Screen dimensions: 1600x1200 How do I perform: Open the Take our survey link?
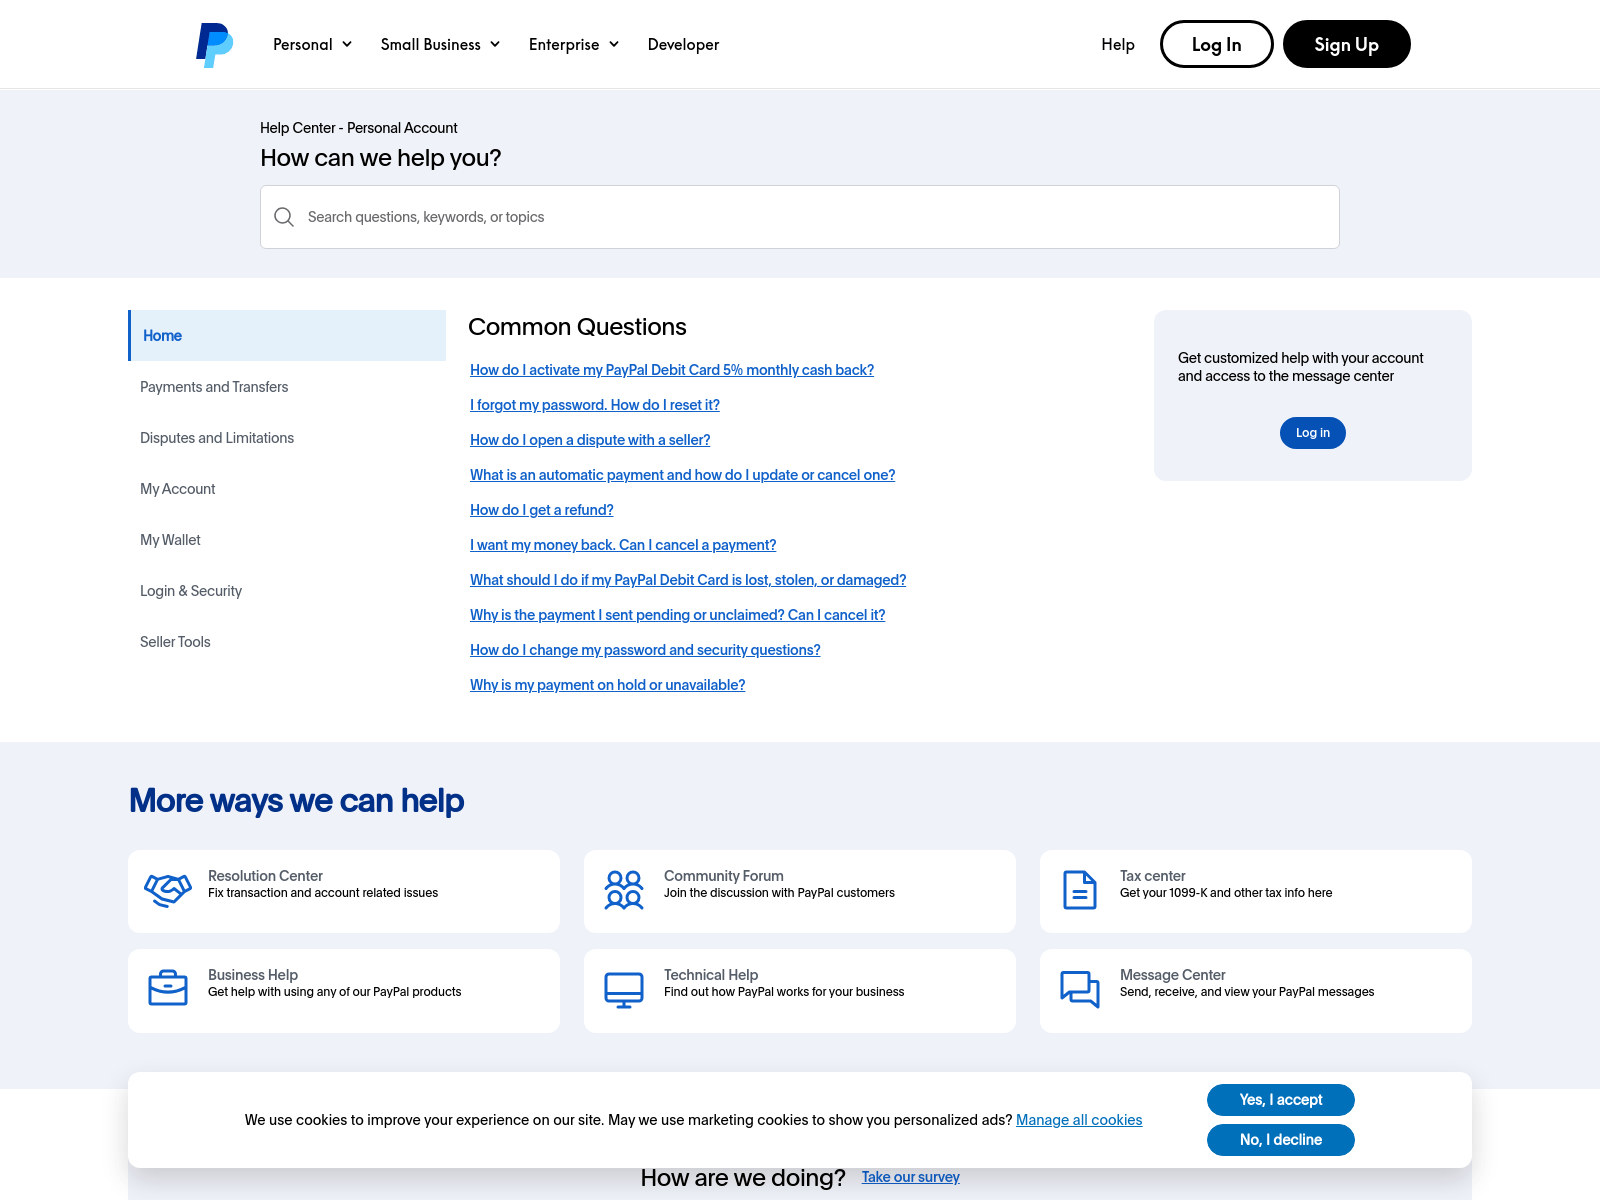pyautogui.click(x=911, y=1177)
